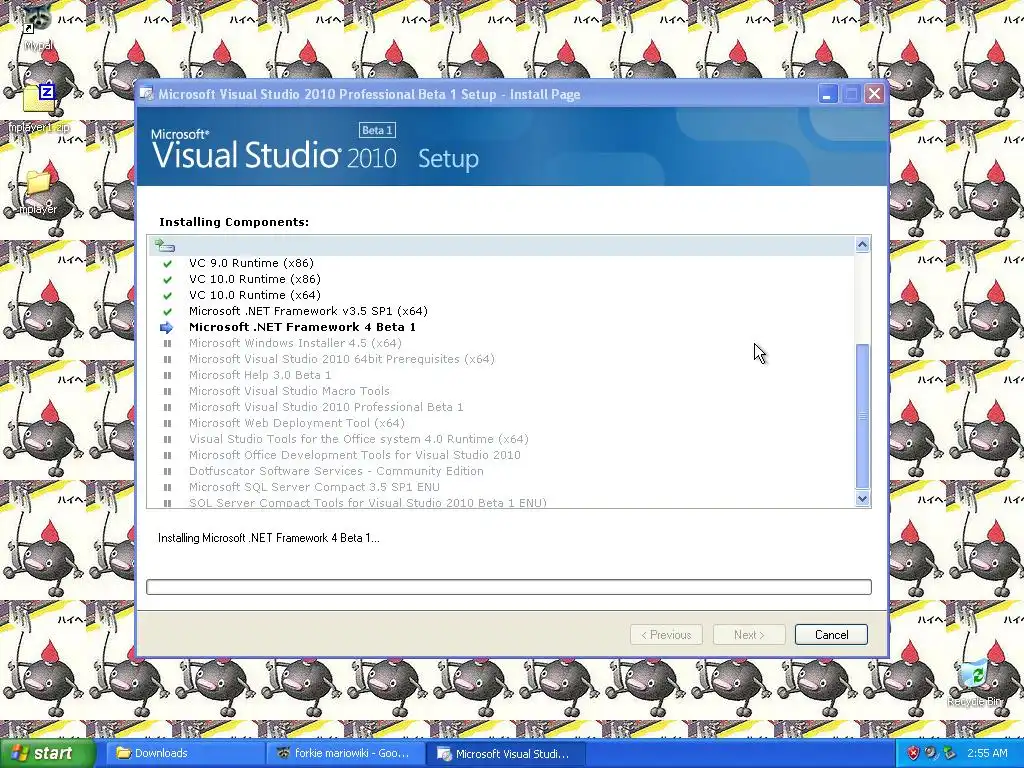Screen dimensions: 1024x768
Task: Select Microsoft Office Development Tools row text
Action: (355, 455)
